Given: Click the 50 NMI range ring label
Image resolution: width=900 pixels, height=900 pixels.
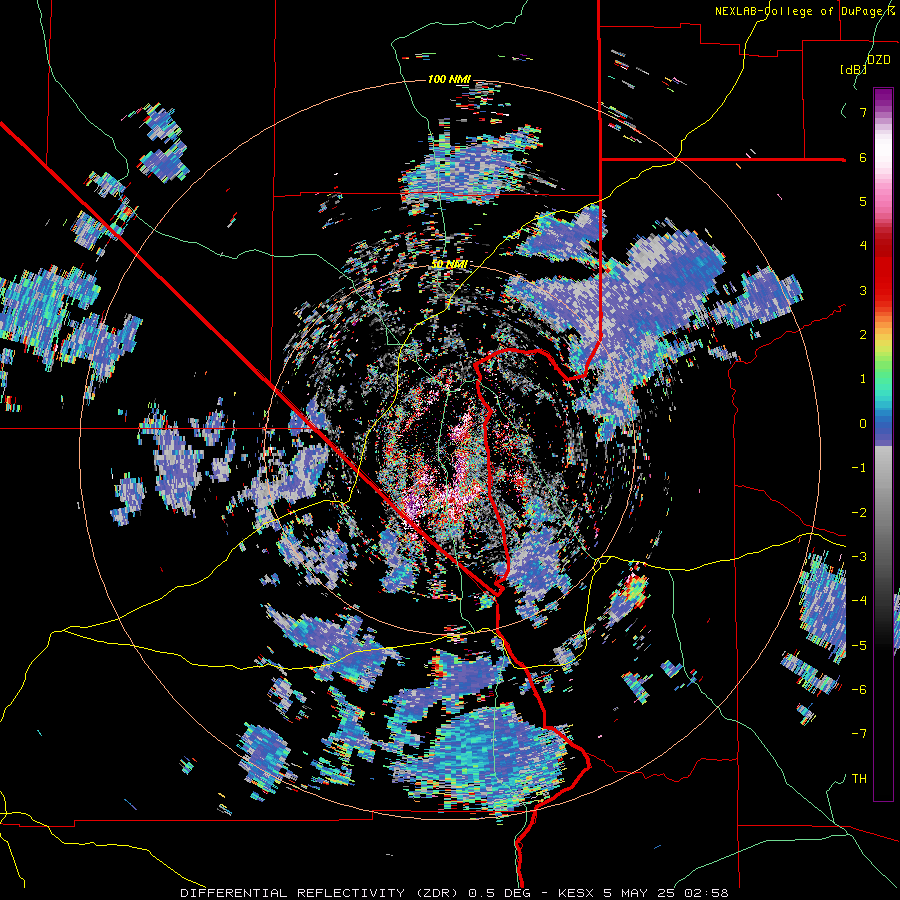Looking at the screenshot, I should click(x=449, y=264).
